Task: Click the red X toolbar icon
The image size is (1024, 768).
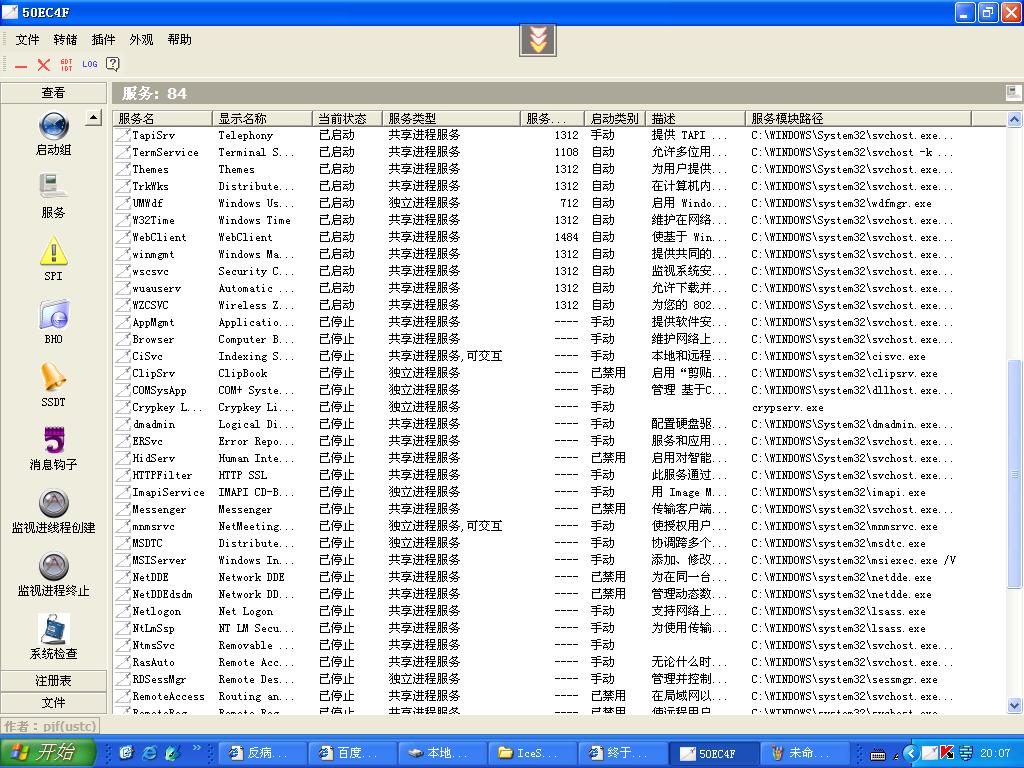Action: pos(44,65)
